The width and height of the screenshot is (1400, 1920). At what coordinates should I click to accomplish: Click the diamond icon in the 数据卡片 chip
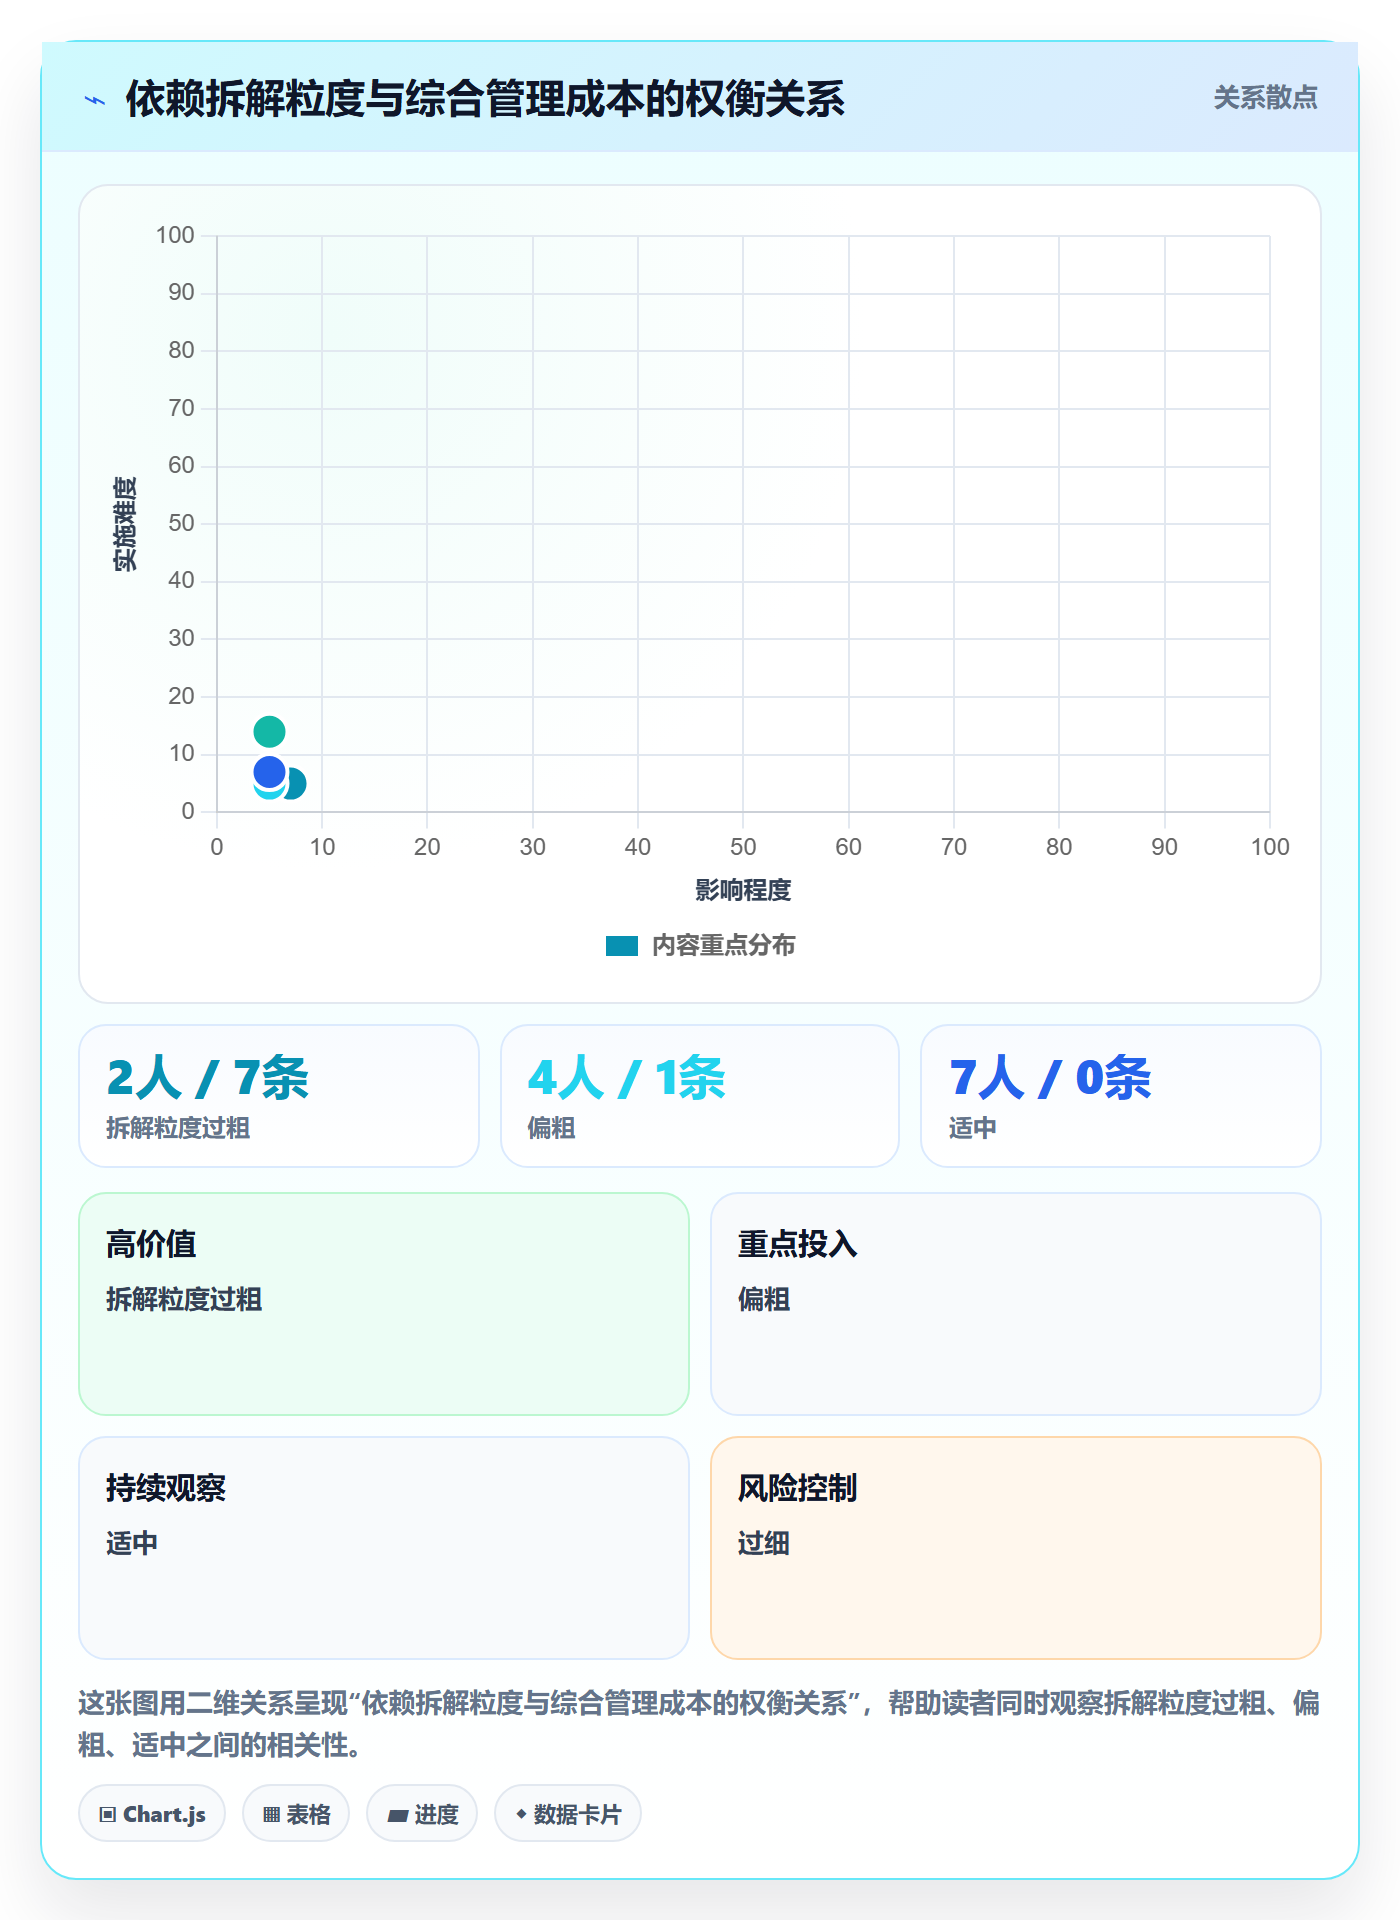click(x=521, y=1814)
